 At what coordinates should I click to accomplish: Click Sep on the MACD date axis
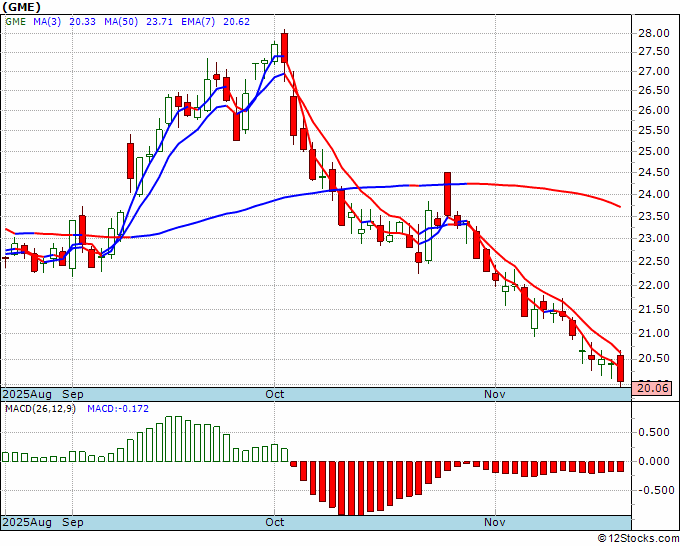coord(72,522)
